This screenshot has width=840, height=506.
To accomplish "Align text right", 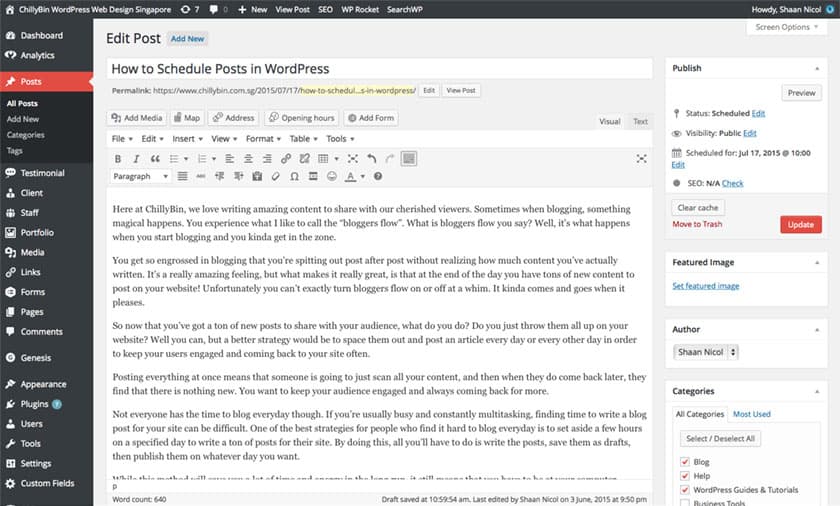I will [x=267, y=158].
